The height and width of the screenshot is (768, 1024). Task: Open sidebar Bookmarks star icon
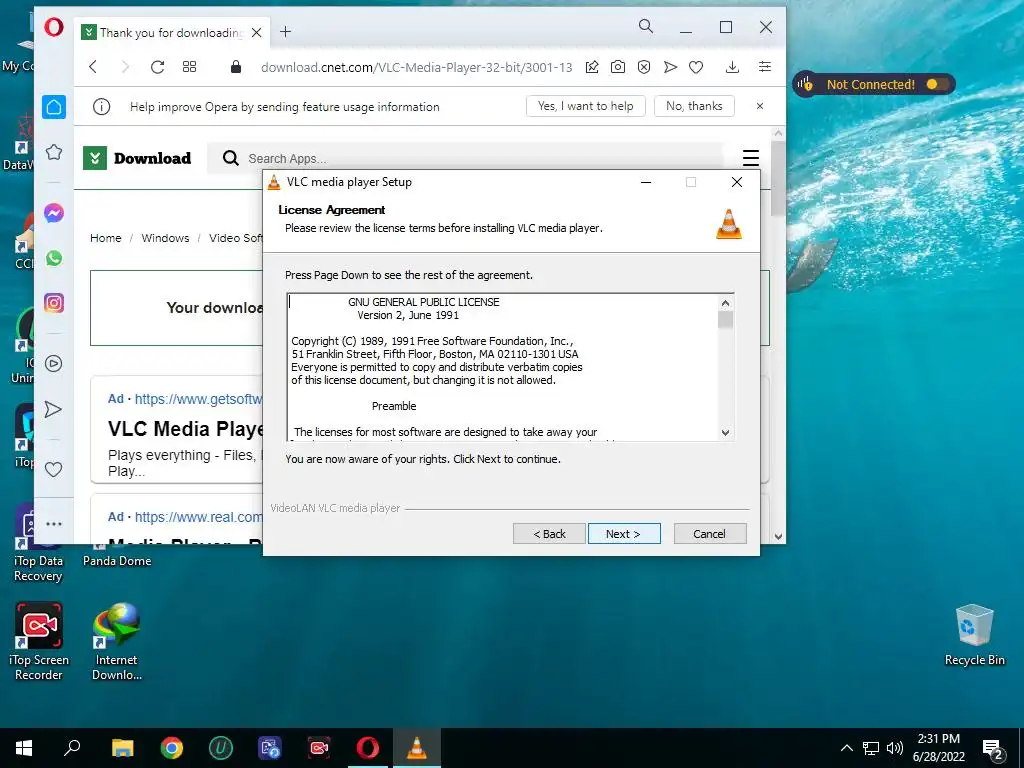coord(54,152)
